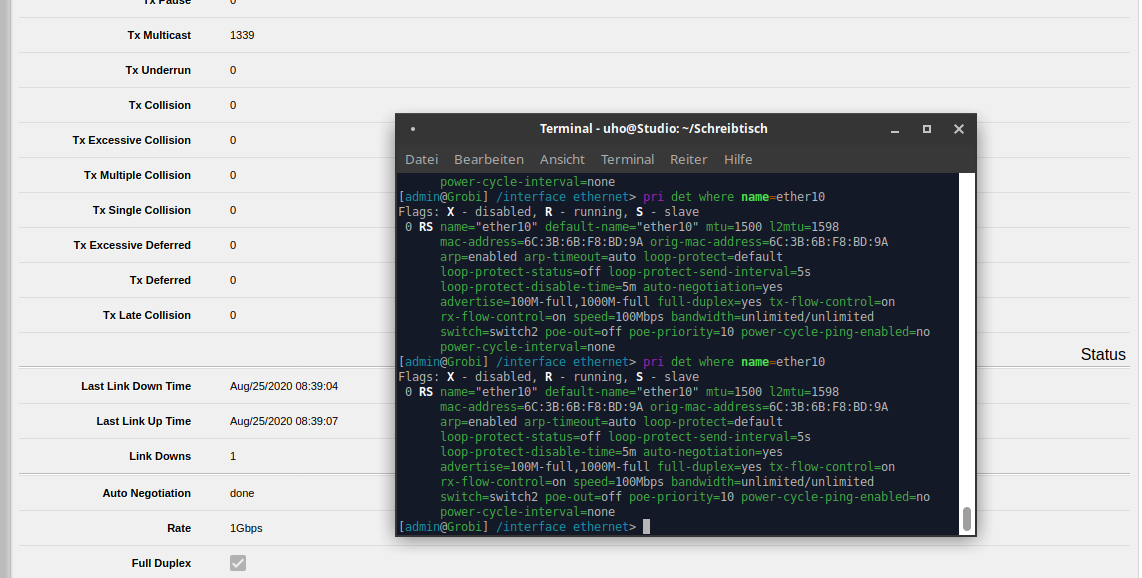Click the value Aug/25/2020 08:39:04
The image size is (1142, 578).
(x=284, y=386)
